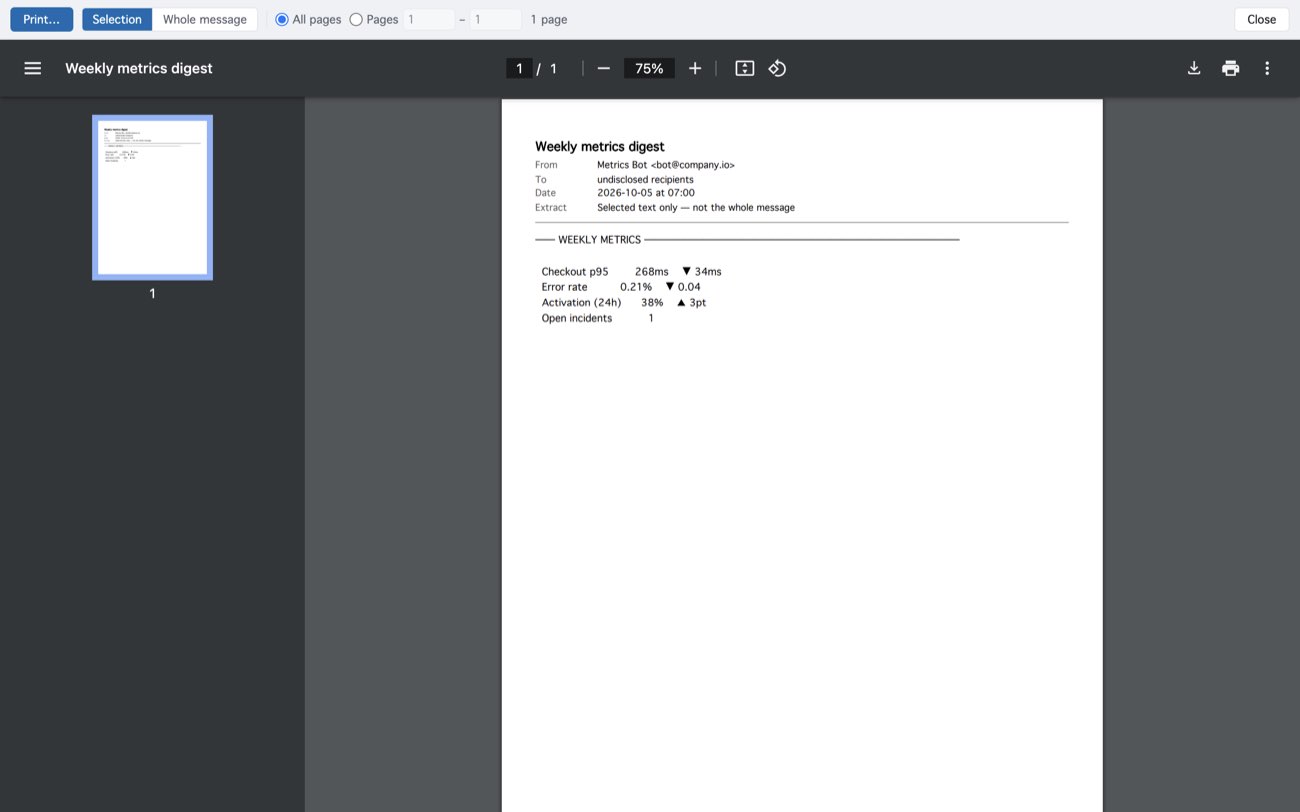Click the 'undisclosed recipients' text

coord(645,179)
